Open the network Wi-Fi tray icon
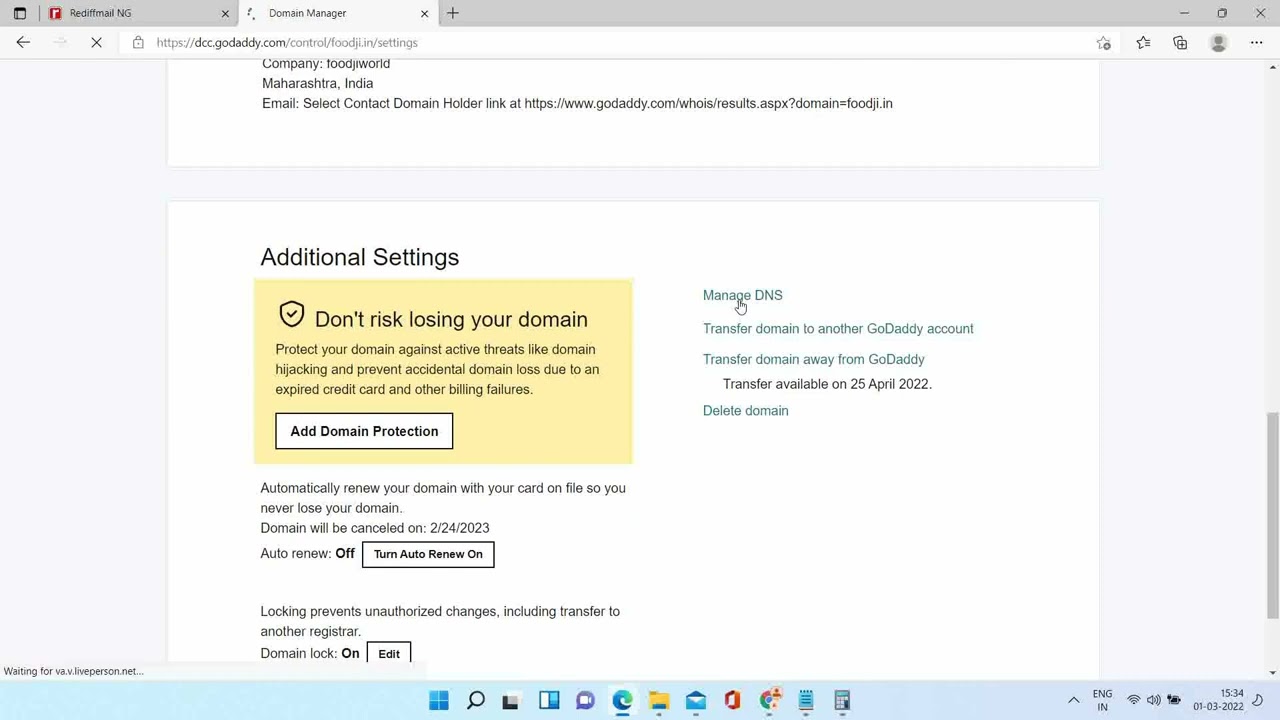Image resolution: width=1280 pixels, height=720 pixels. [1134, 700]
